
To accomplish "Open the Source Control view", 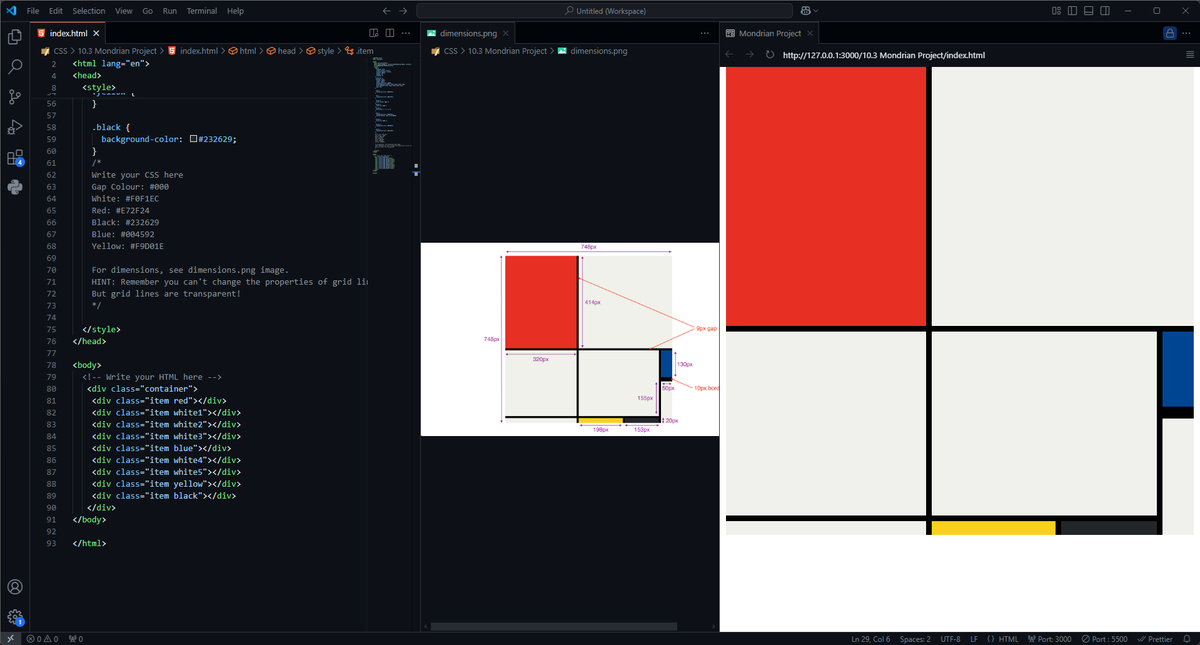I will 15,97.
